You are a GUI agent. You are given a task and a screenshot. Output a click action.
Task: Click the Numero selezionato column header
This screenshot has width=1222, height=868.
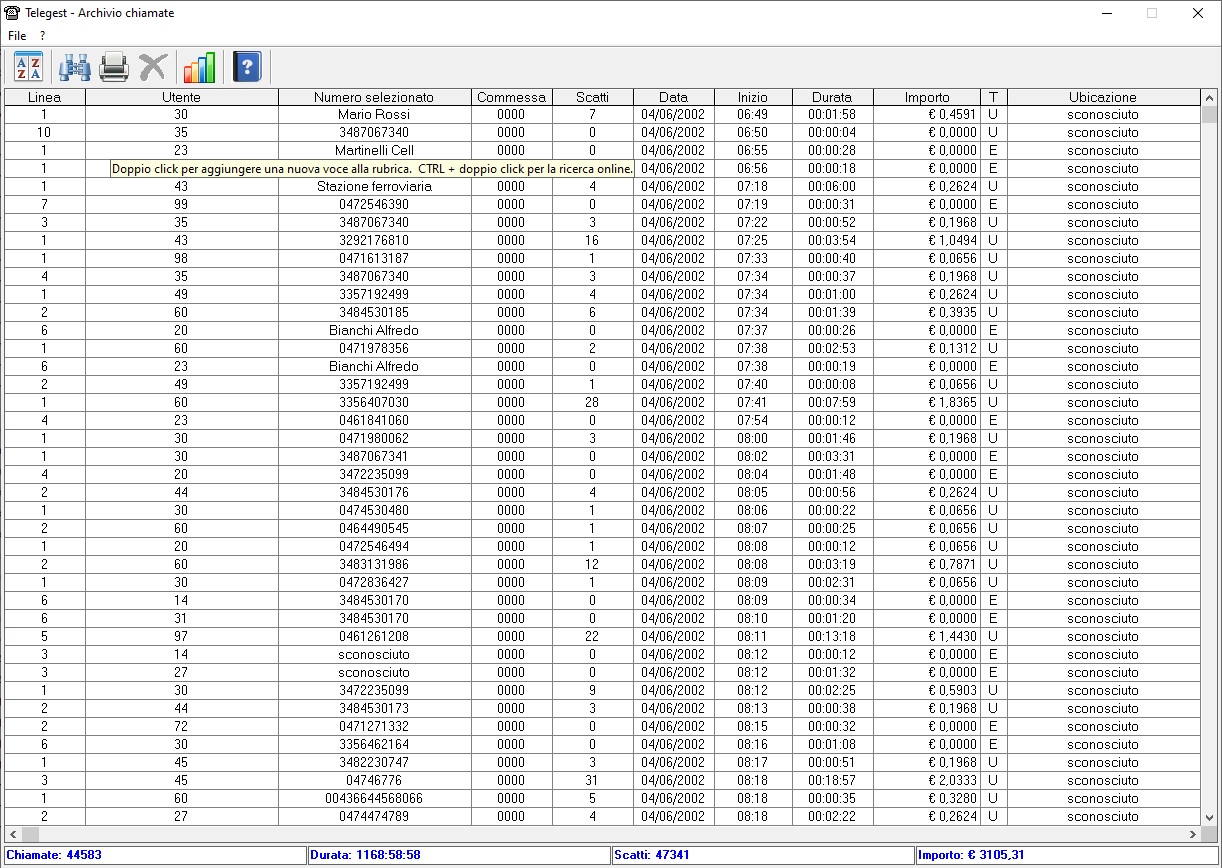point(374,97)
